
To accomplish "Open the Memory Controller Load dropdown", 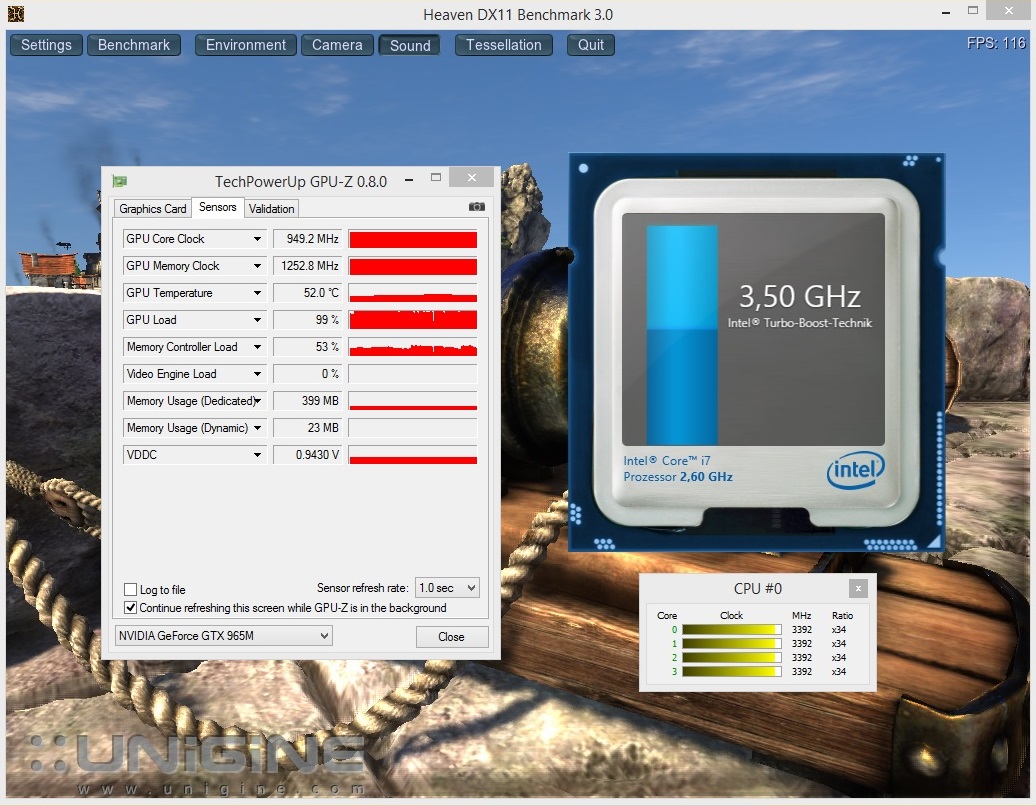I will (x=257, y=347).
